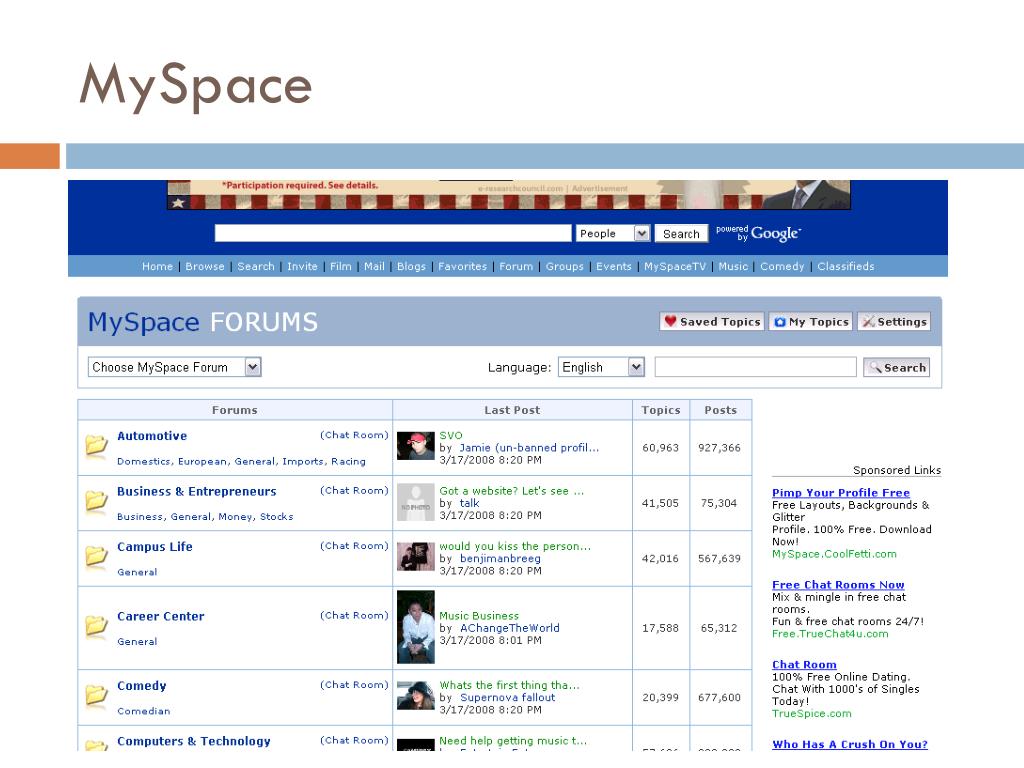
Task: Open Pimp Your Profile Free ad
Action: [x=840, y=493]
